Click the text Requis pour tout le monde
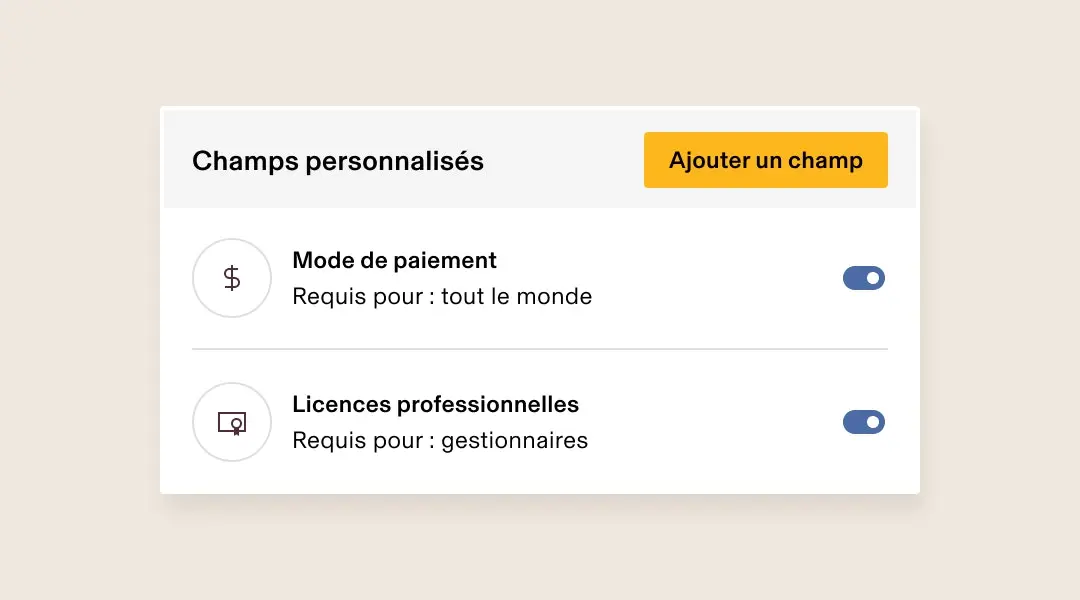Screen dimensions: 1080x600 [x=441, y=296]
